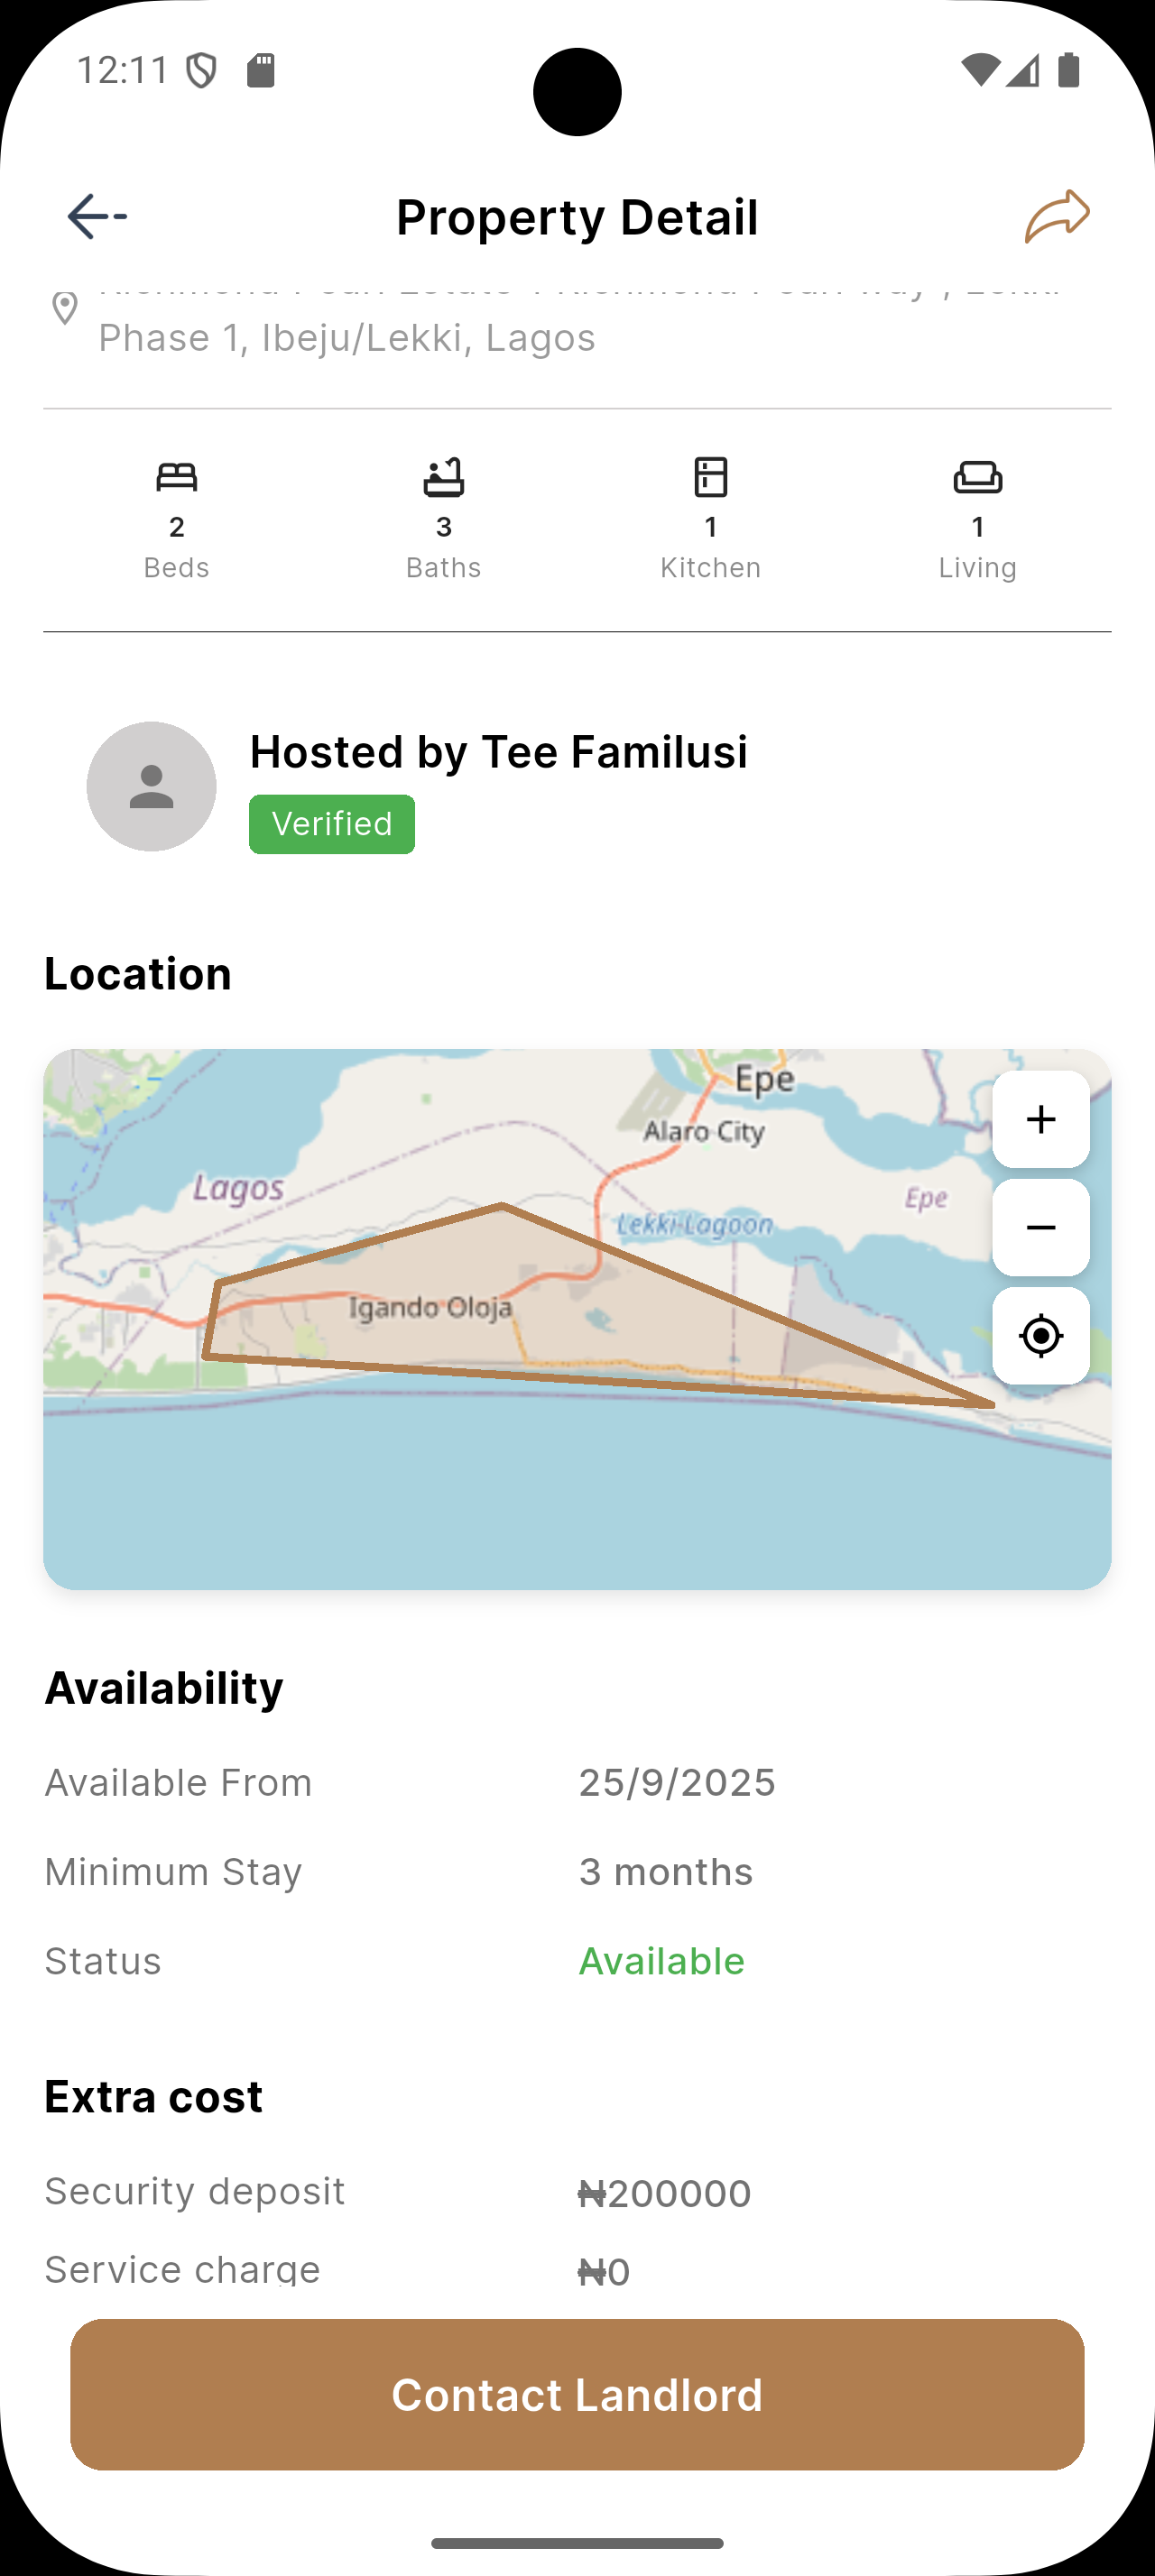
Task: Tap the green Available status text
Action: pyautogui.click(x=661, y=1961)
